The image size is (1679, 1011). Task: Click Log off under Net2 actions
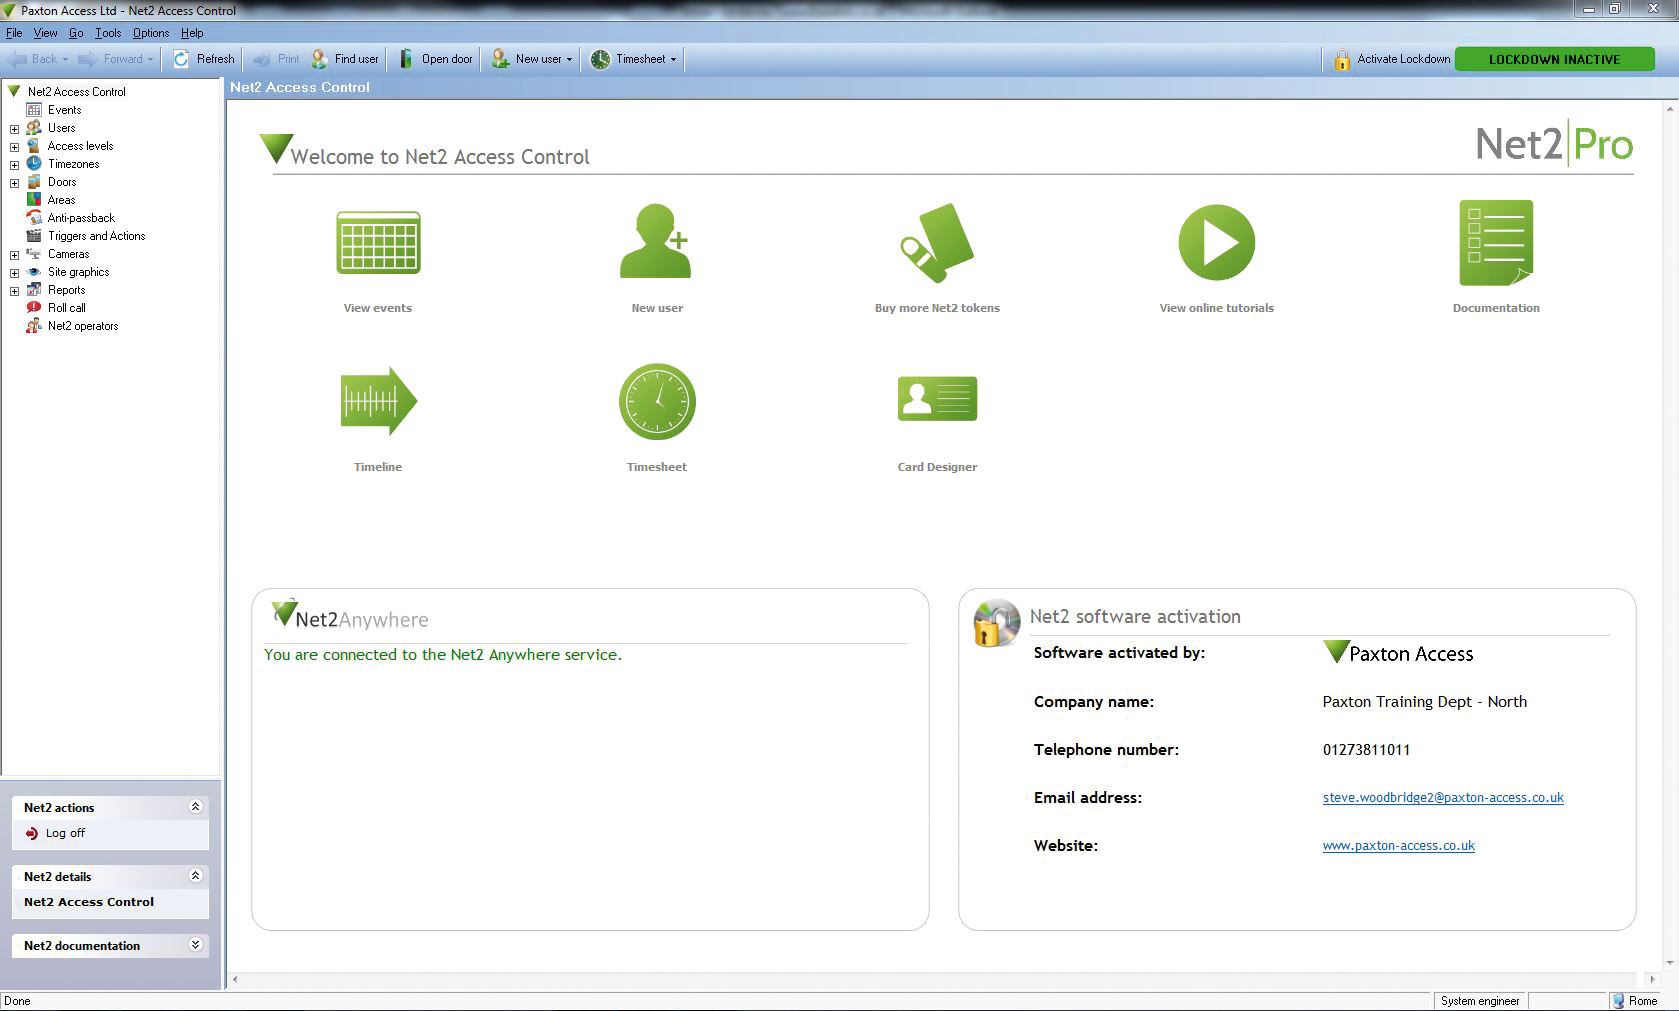[x=56, y=833]
